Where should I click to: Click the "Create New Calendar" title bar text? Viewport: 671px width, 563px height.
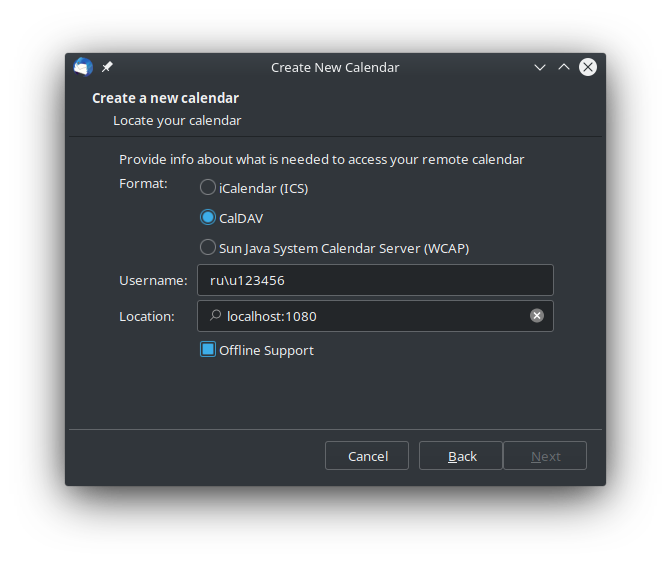pos(335,67)
